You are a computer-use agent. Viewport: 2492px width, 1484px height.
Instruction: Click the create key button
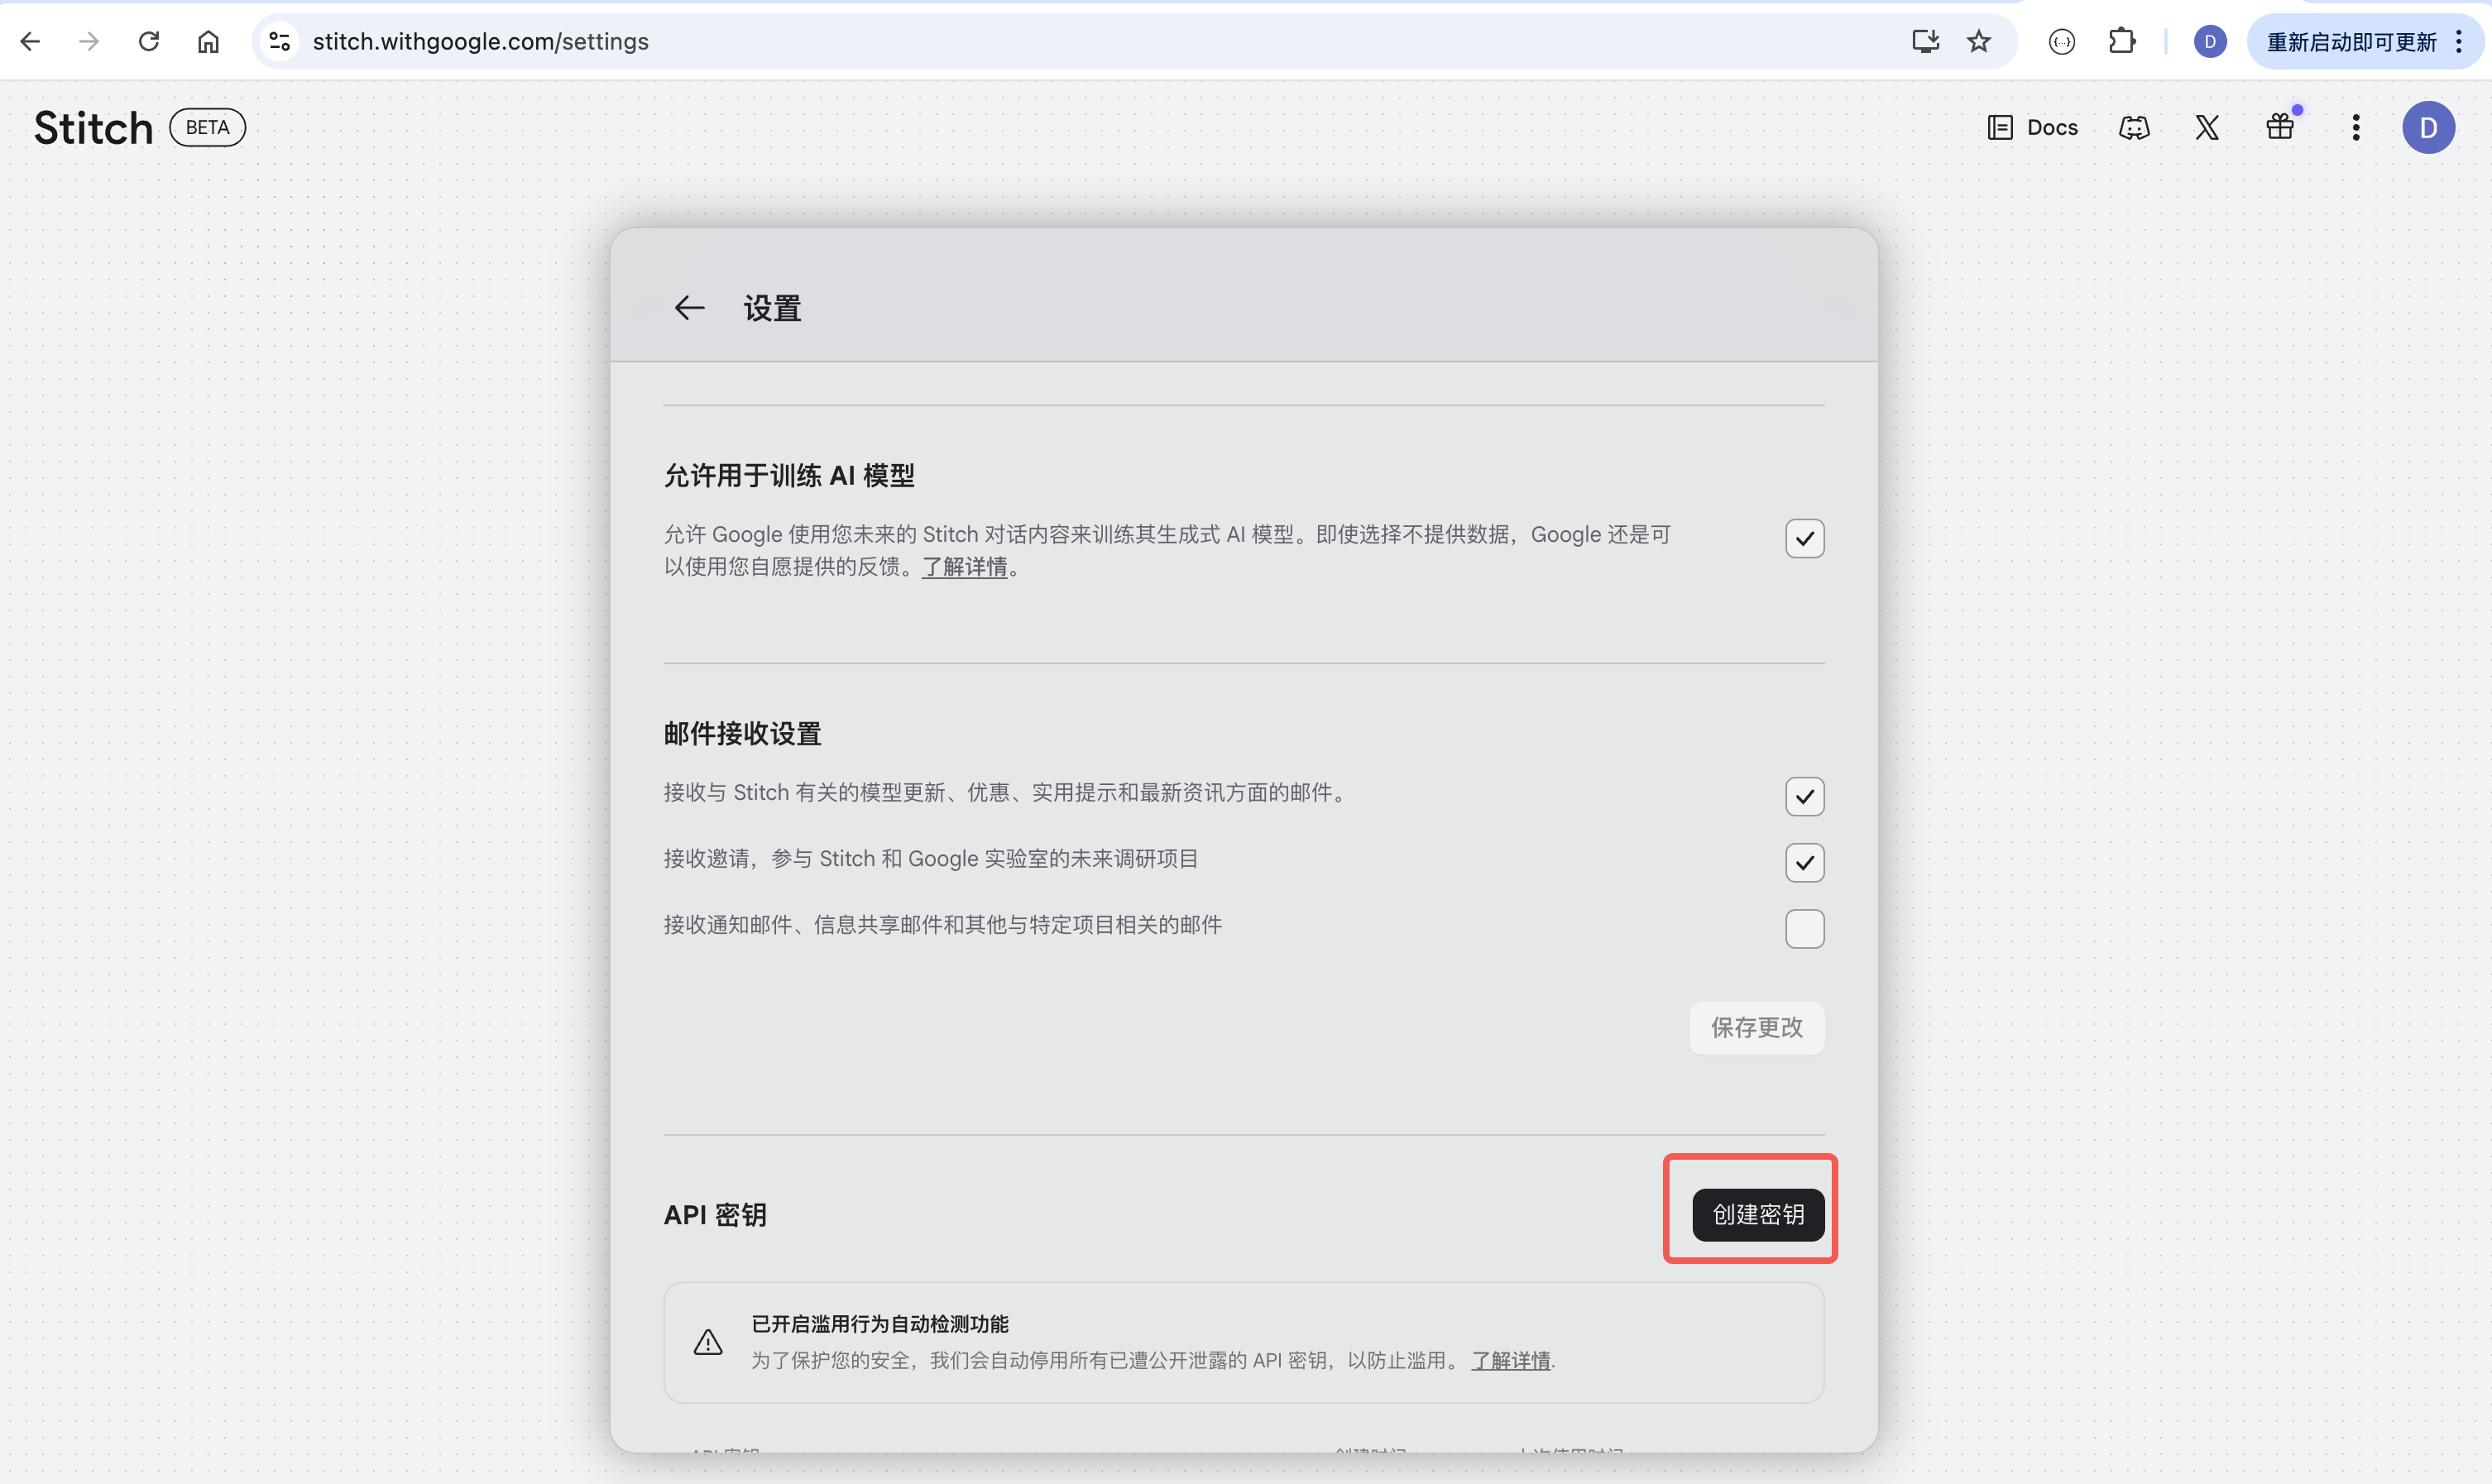point(1758,1214)
